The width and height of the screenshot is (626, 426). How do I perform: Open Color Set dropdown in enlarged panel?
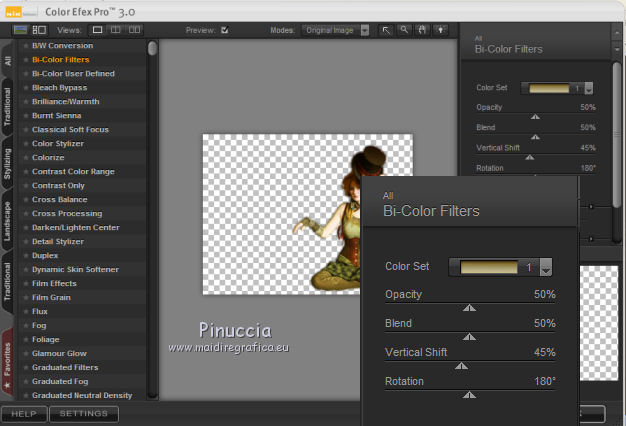pos(546,267)
